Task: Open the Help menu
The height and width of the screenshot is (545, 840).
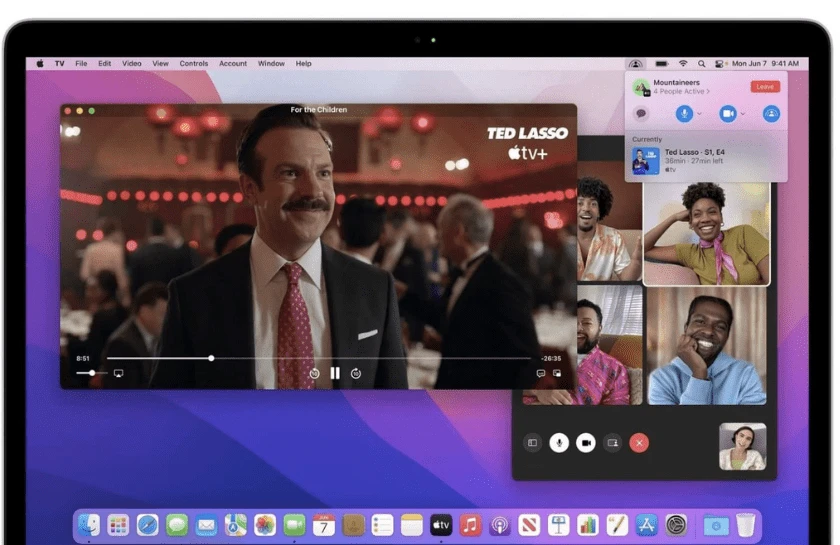Action: click(x=304, y=63)
